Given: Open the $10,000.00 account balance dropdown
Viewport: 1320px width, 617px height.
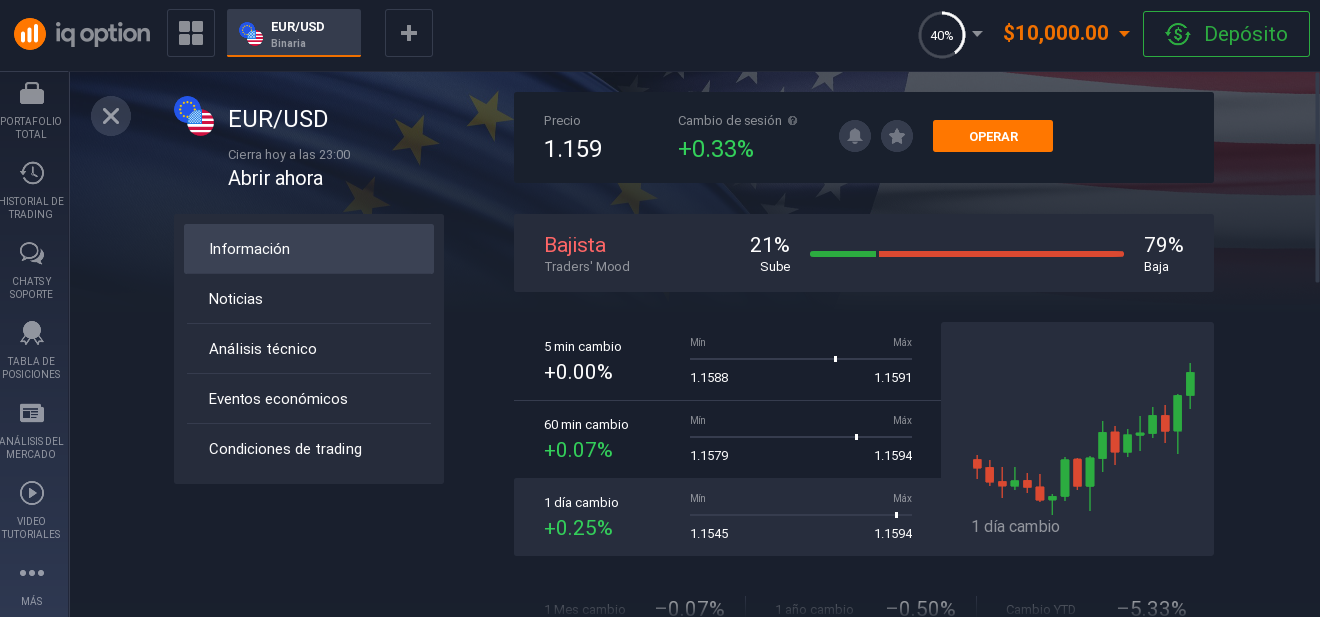Looking at the screenshot, I should tap(1066, 33).
